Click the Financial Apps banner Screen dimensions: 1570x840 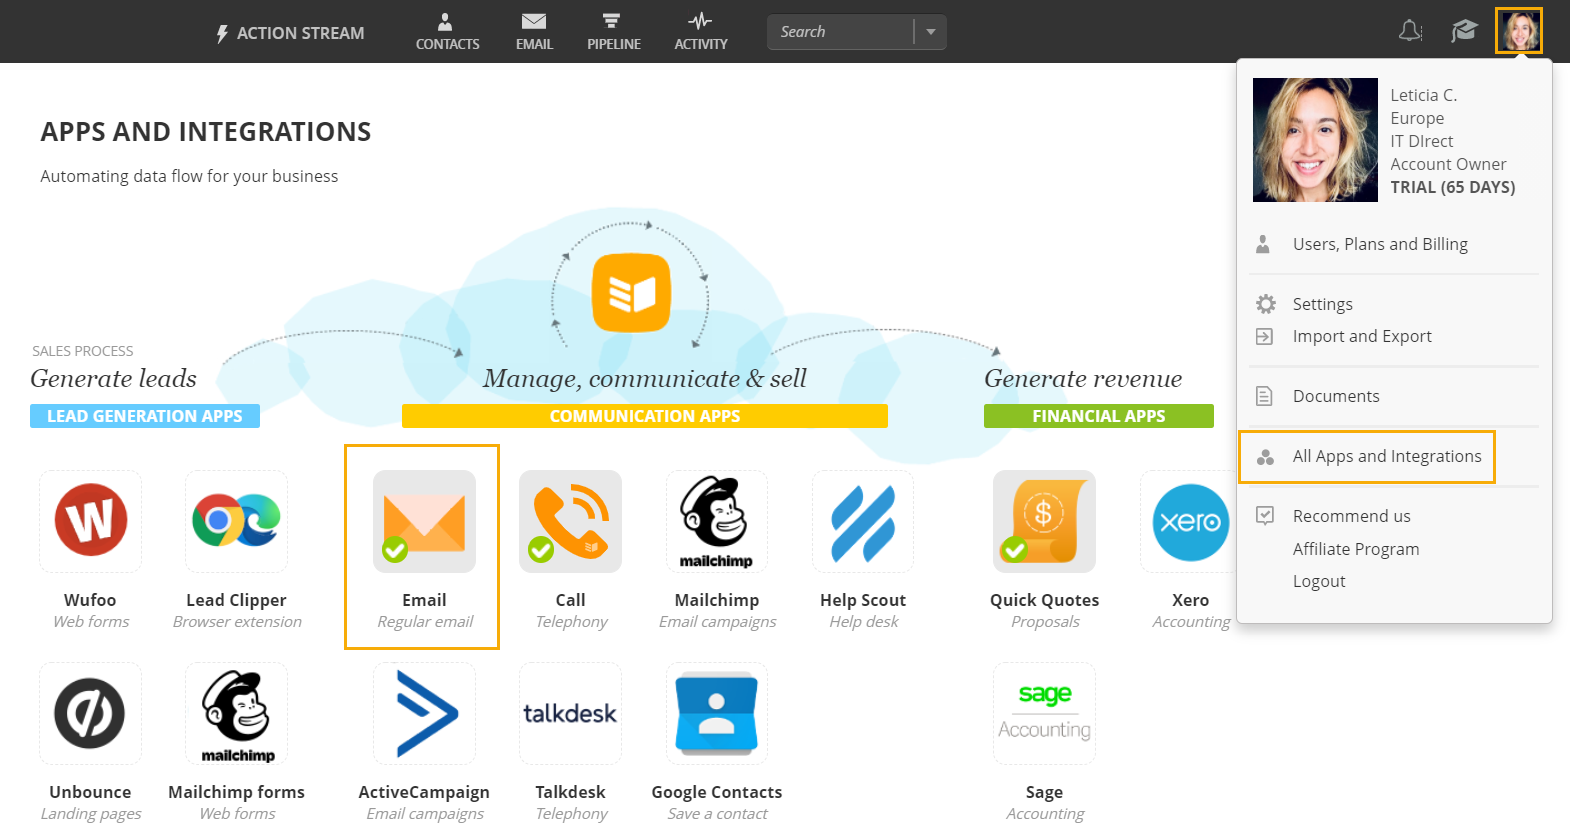point(1099,416)
